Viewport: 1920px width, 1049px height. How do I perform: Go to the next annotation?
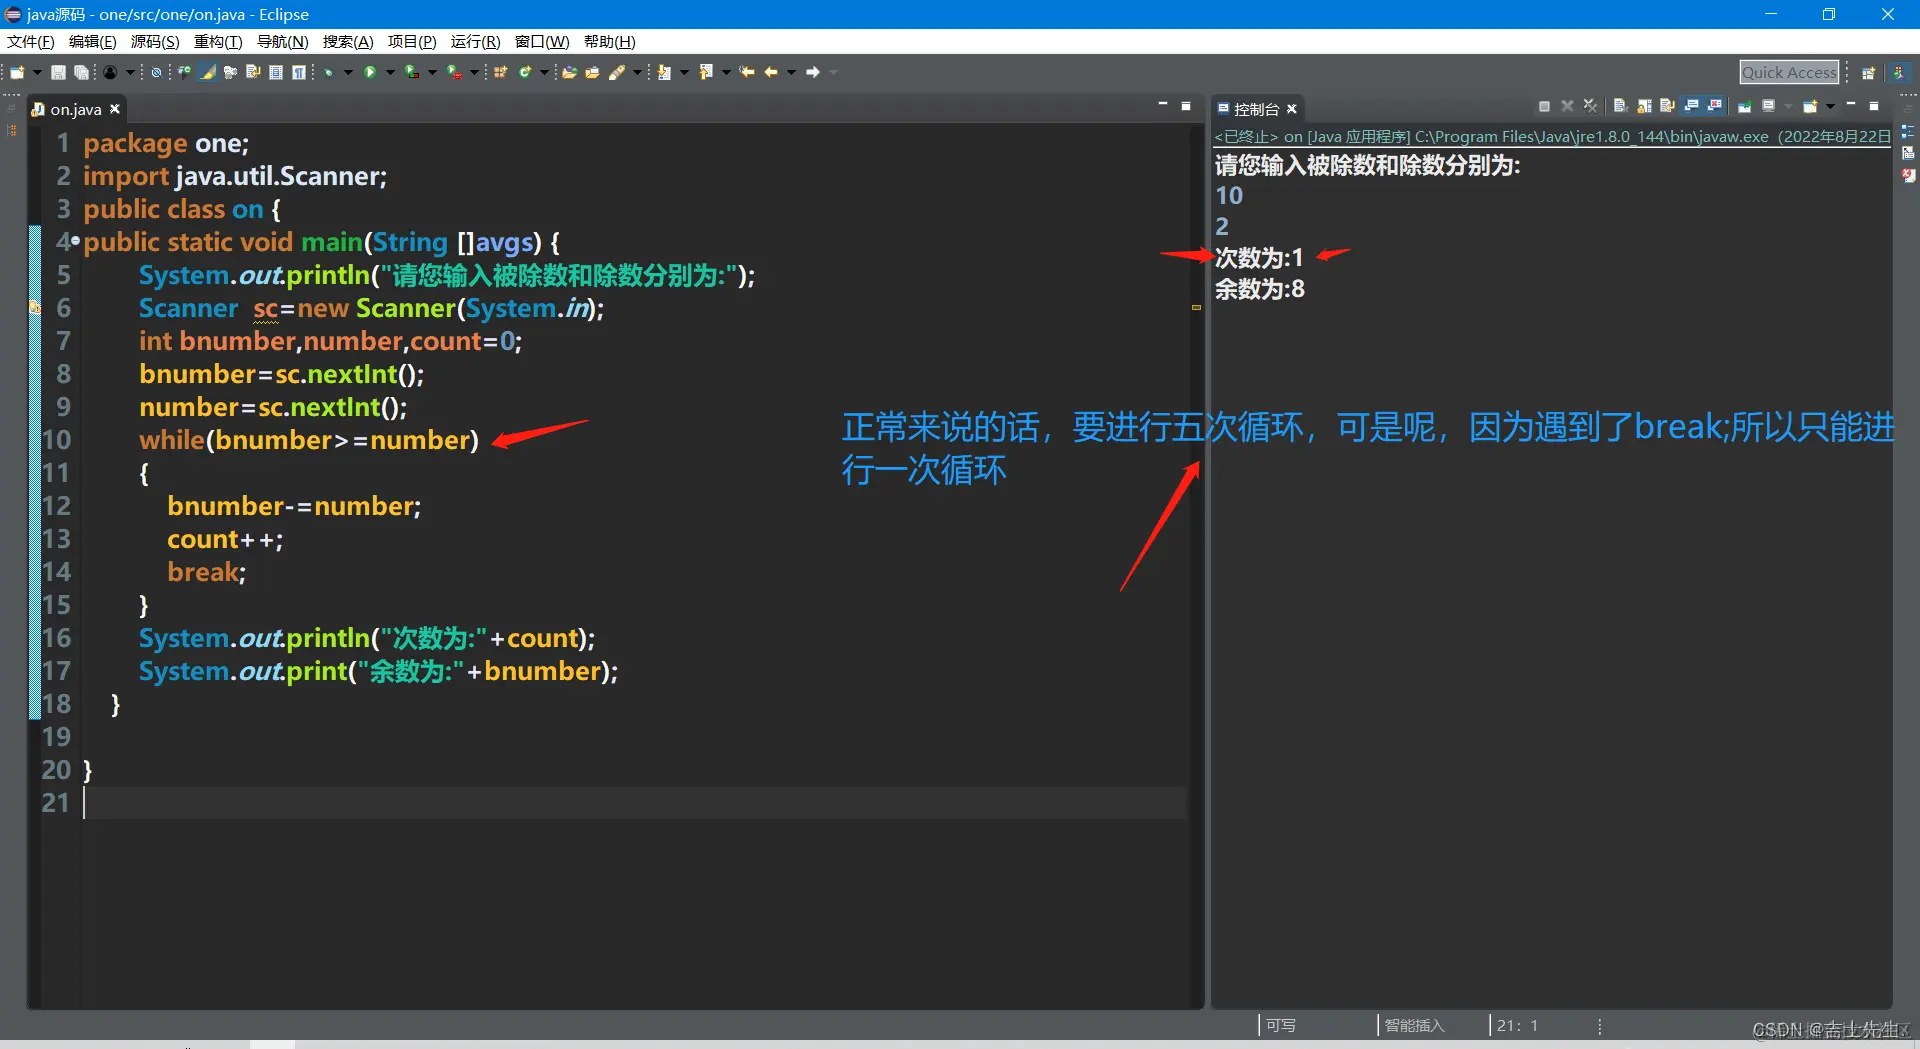(x=663, y=72)
